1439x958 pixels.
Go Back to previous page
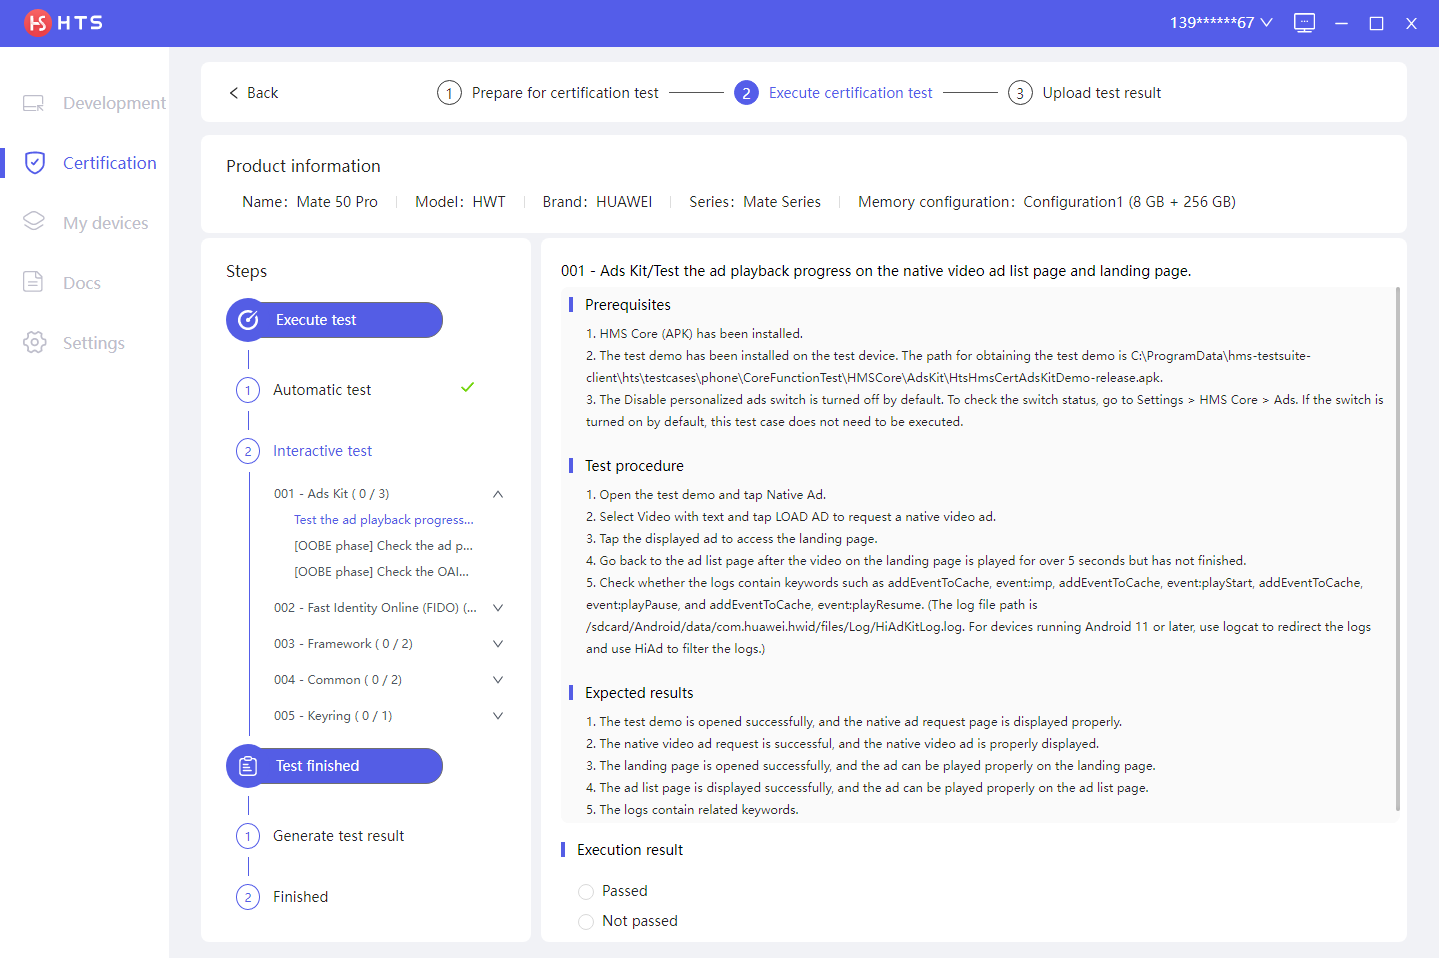pos(254,93)
